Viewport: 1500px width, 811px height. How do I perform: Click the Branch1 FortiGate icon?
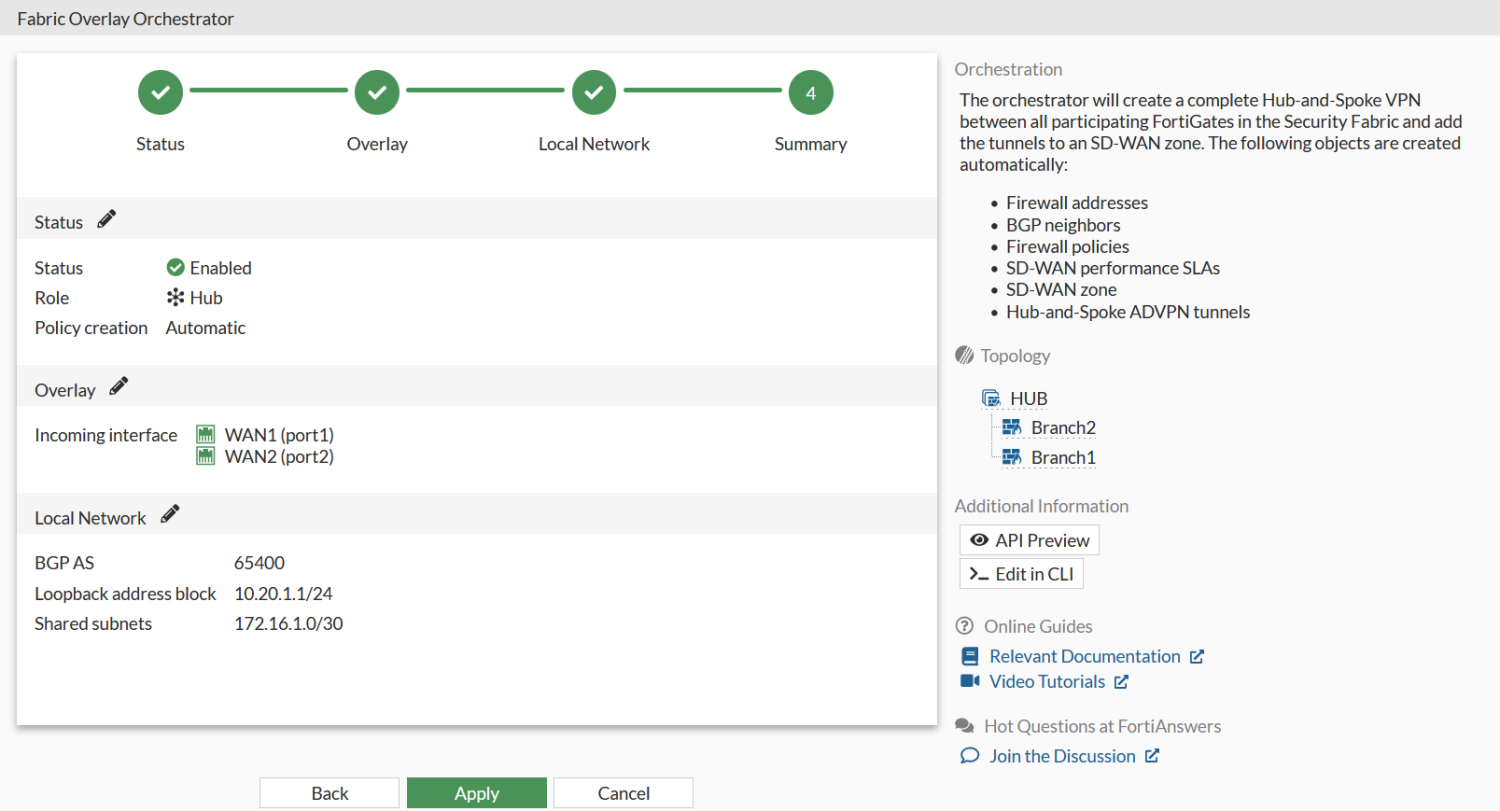(x=1012, y=458)
